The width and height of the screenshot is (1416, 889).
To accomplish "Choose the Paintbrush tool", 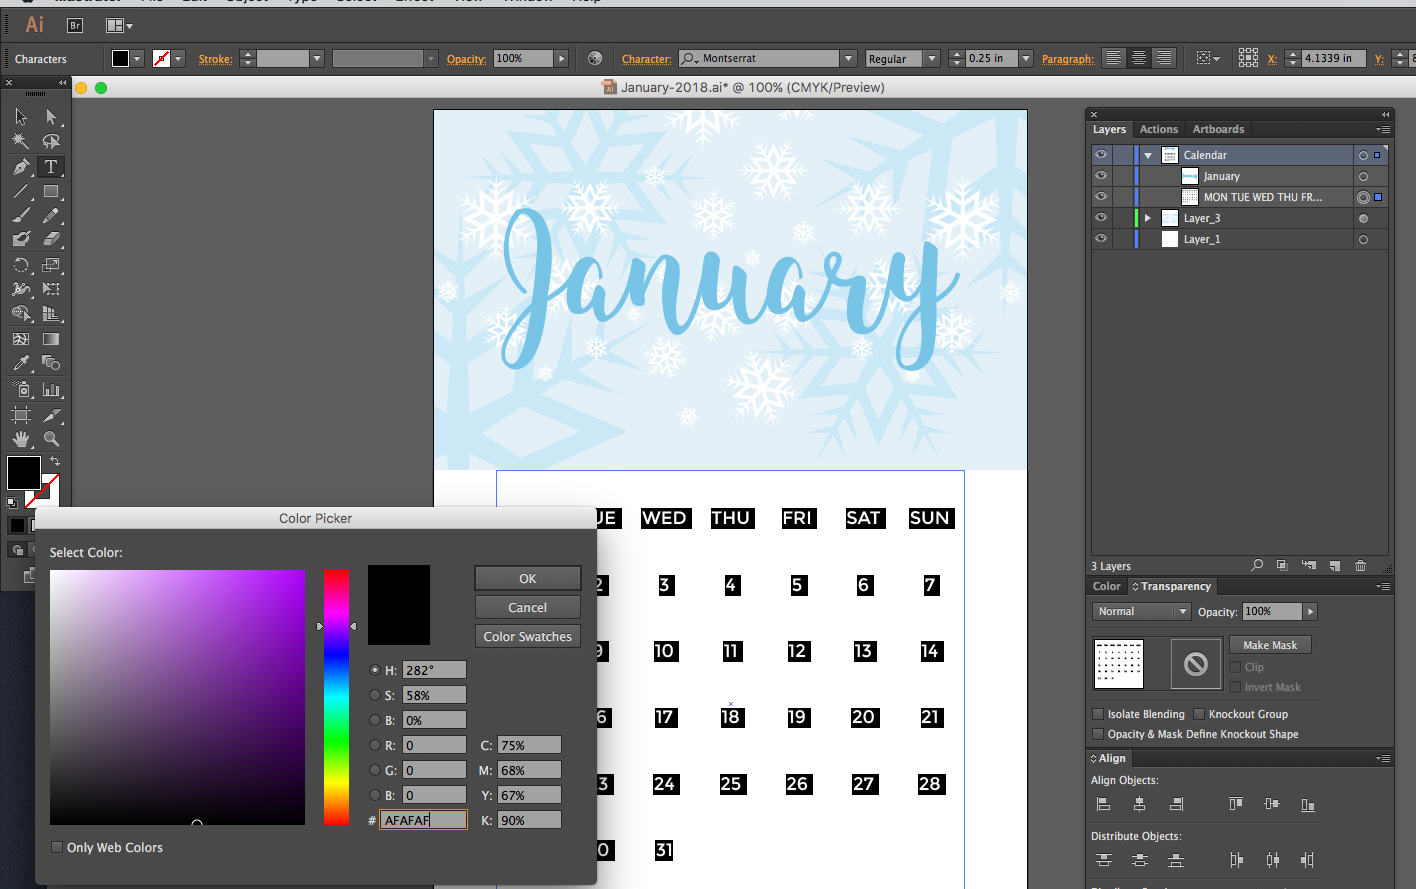I will coord(20,216).
